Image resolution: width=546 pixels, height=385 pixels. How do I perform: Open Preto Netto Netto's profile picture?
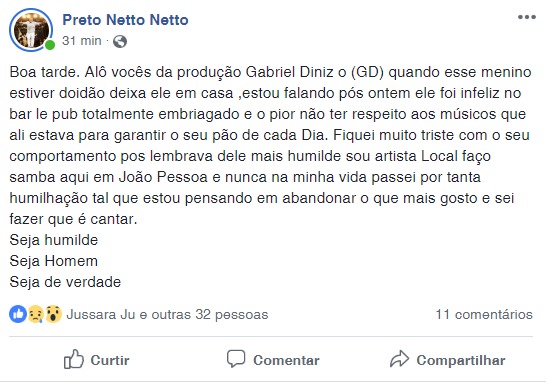pyautogui.click(x=31, y=30)
